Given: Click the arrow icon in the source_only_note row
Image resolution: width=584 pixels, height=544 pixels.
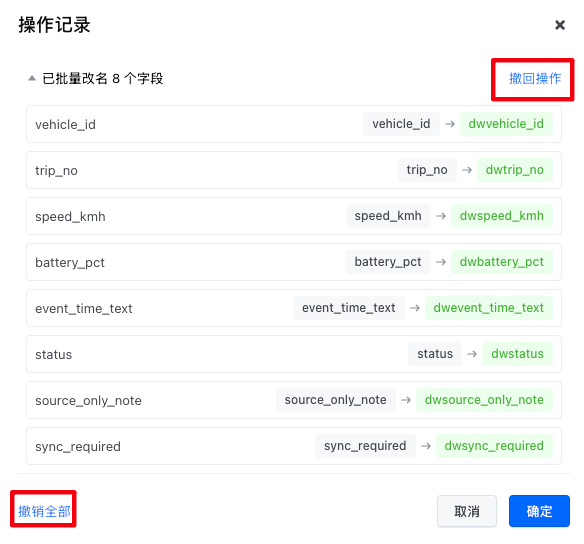Looking at the screenshot, I should [x=406, y=400].
